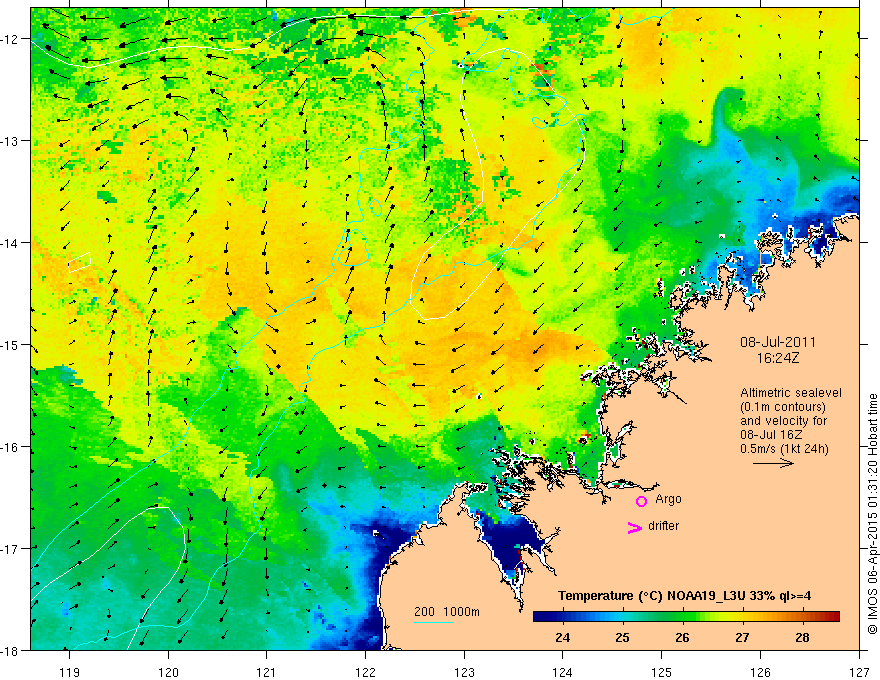Click the 'and velocity for' text line
This screenshot has width=880, height=680.
(x=783, y=420)
